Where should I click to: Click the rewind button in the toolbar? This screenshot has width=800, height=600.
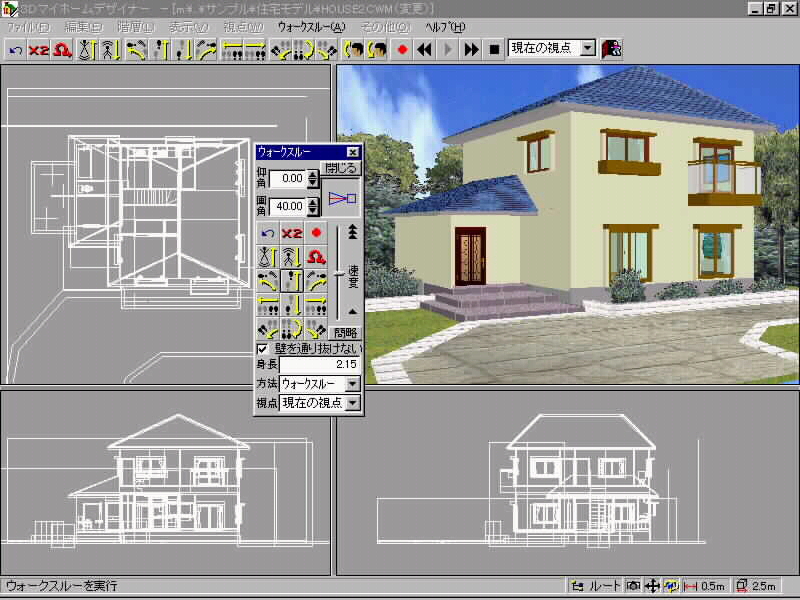coord(424,49)
